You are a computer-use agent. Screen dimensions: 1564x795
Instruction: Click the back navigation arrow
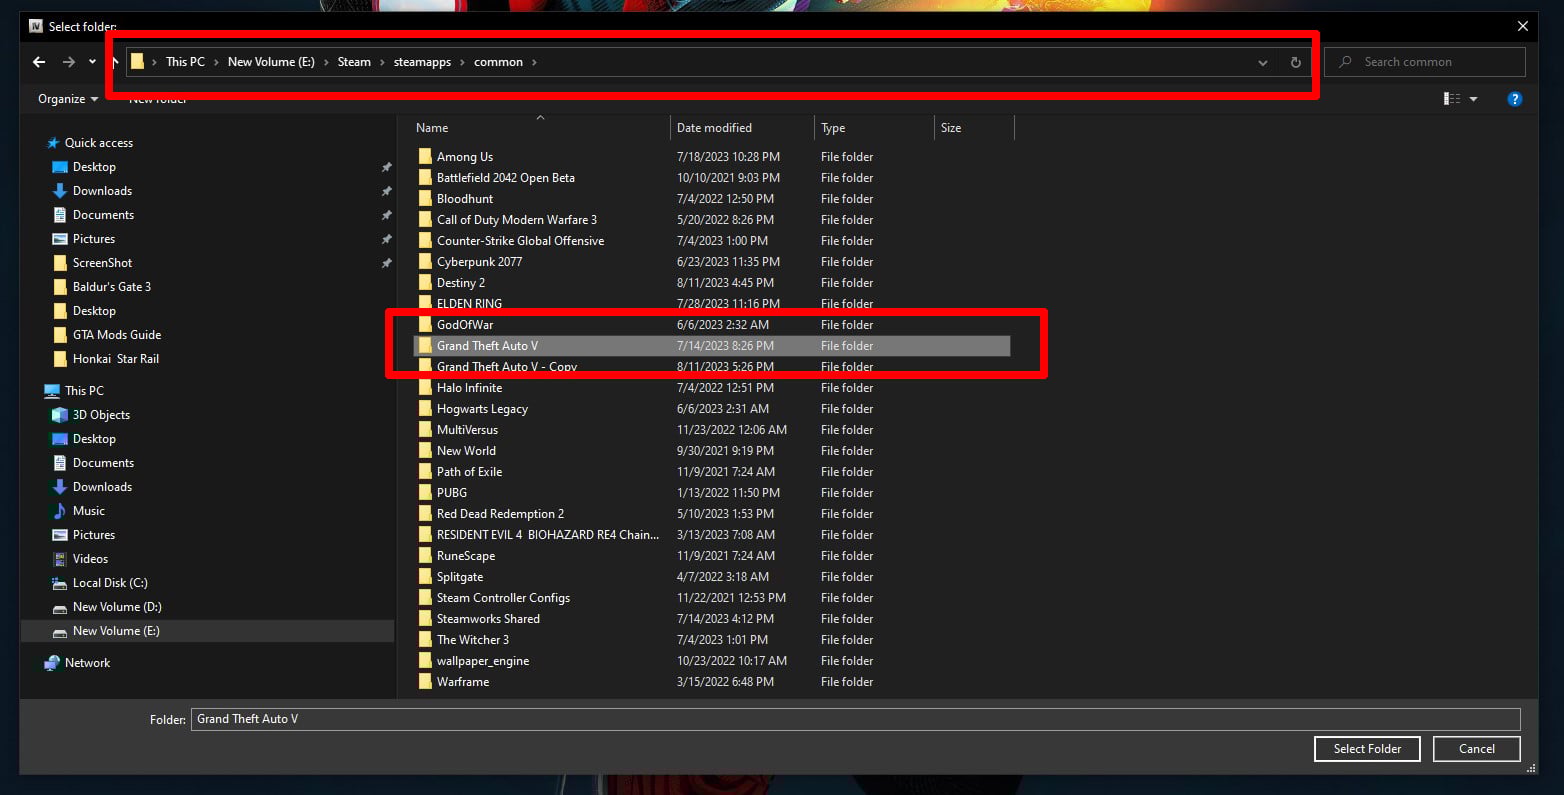pos(38,61)
